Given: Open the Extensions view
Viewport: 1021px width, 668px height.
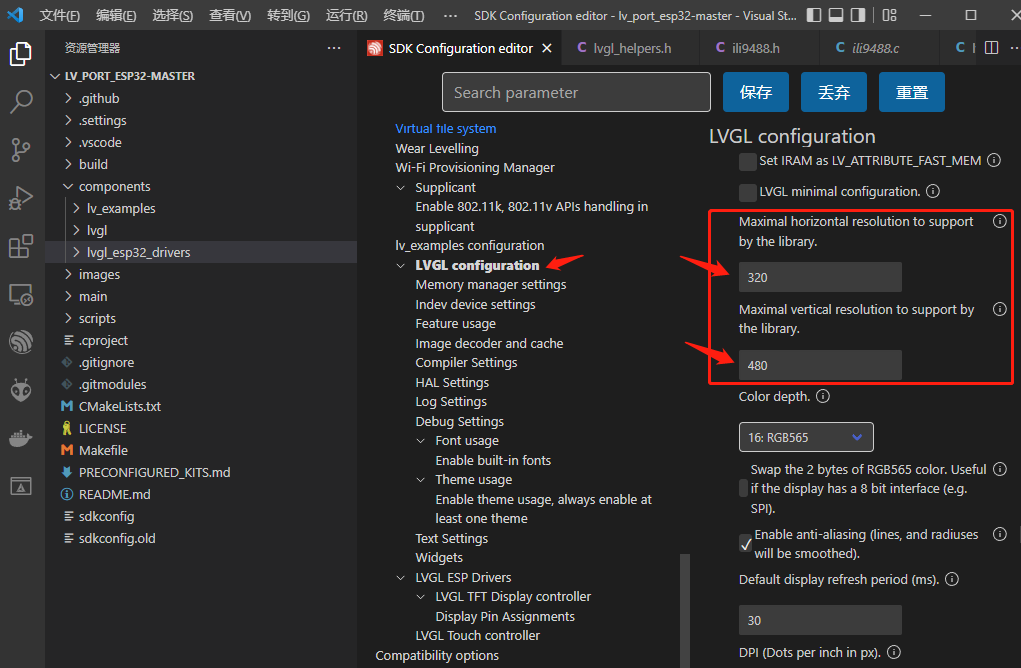Looking at the screenshot, I should tap(21, 246).
